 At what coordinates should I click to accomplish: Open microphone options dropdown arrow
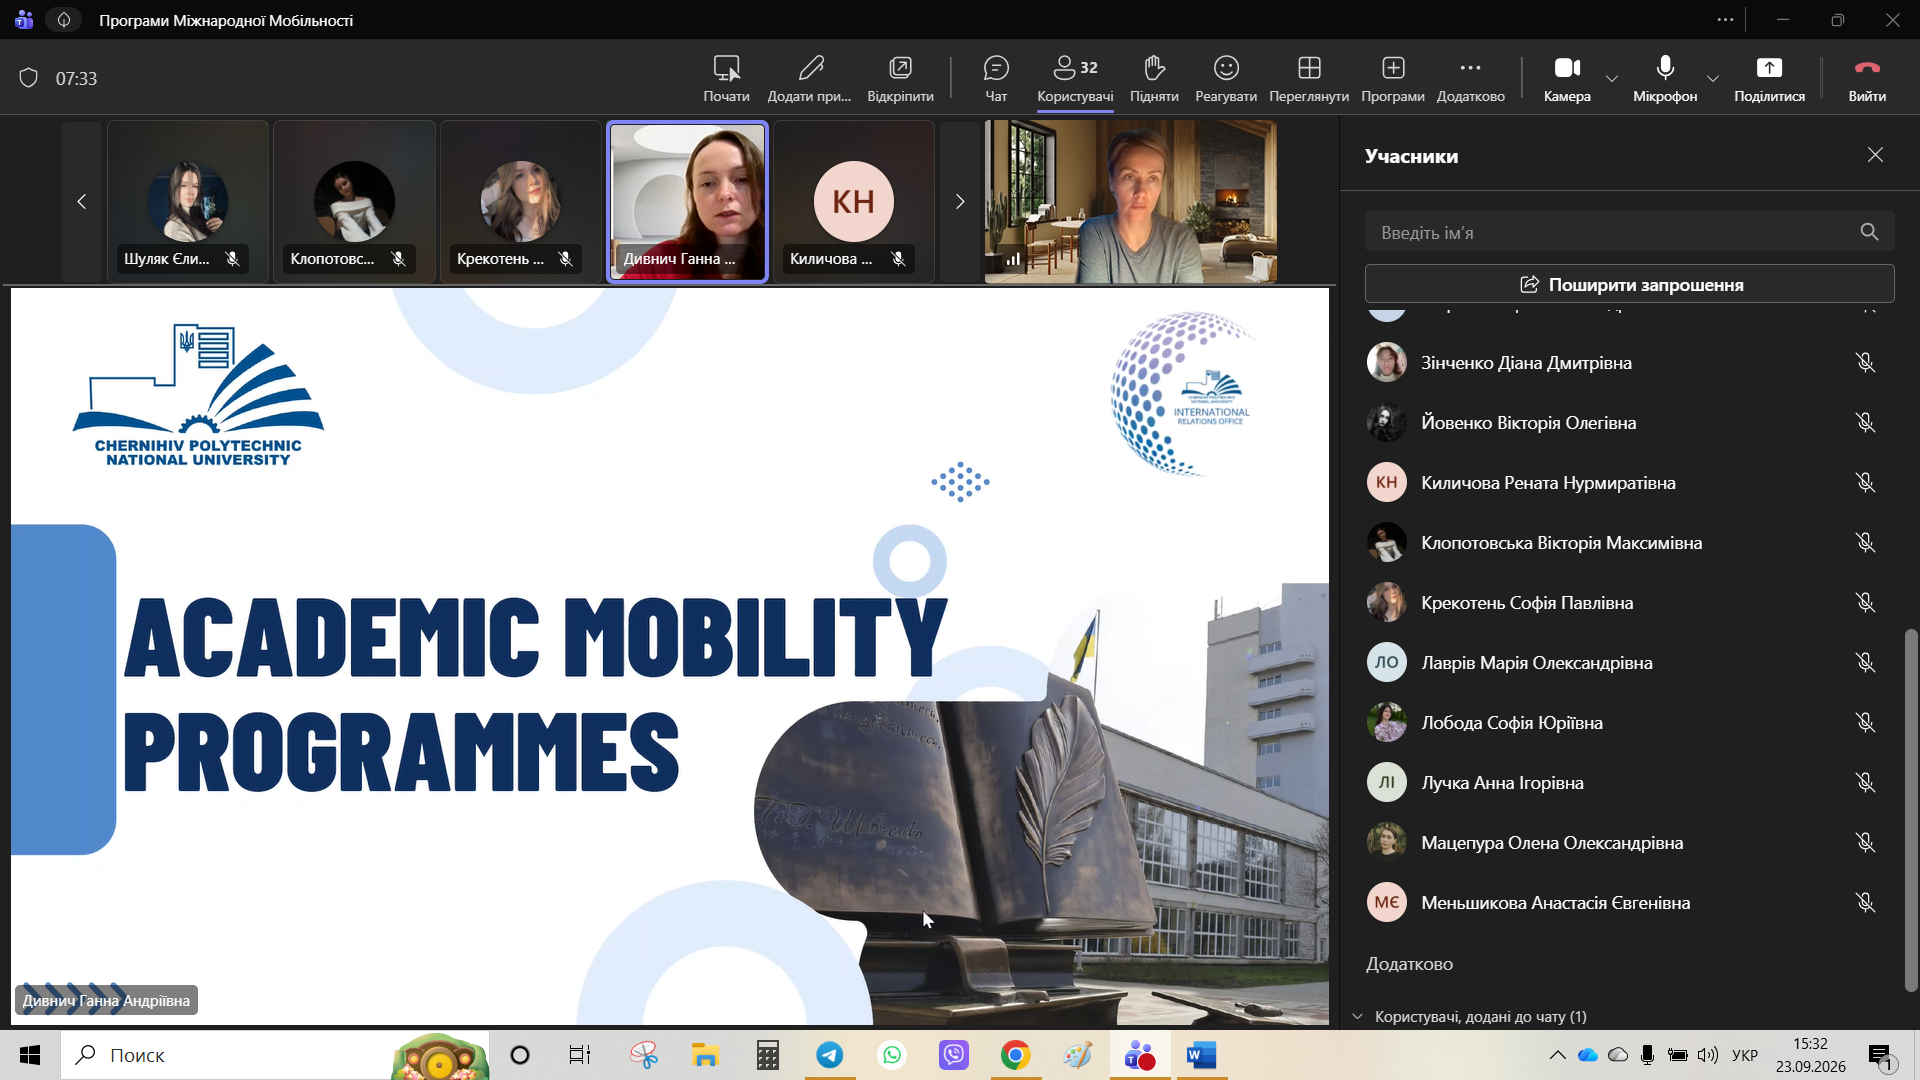[x=1713, y=78]
